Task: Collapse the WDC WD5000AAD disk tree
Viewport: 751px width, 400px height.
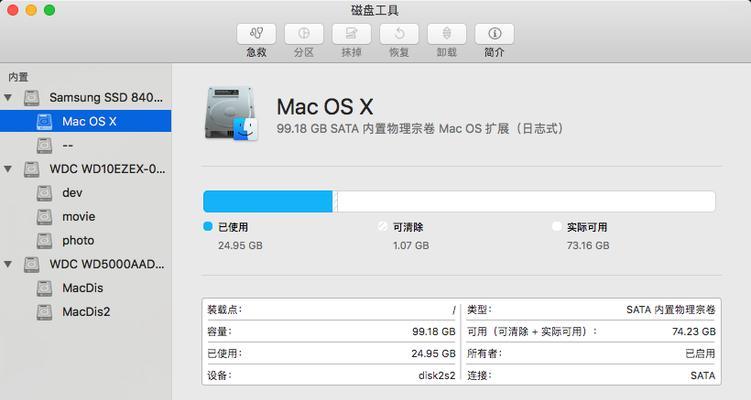Action: [8, 264]
